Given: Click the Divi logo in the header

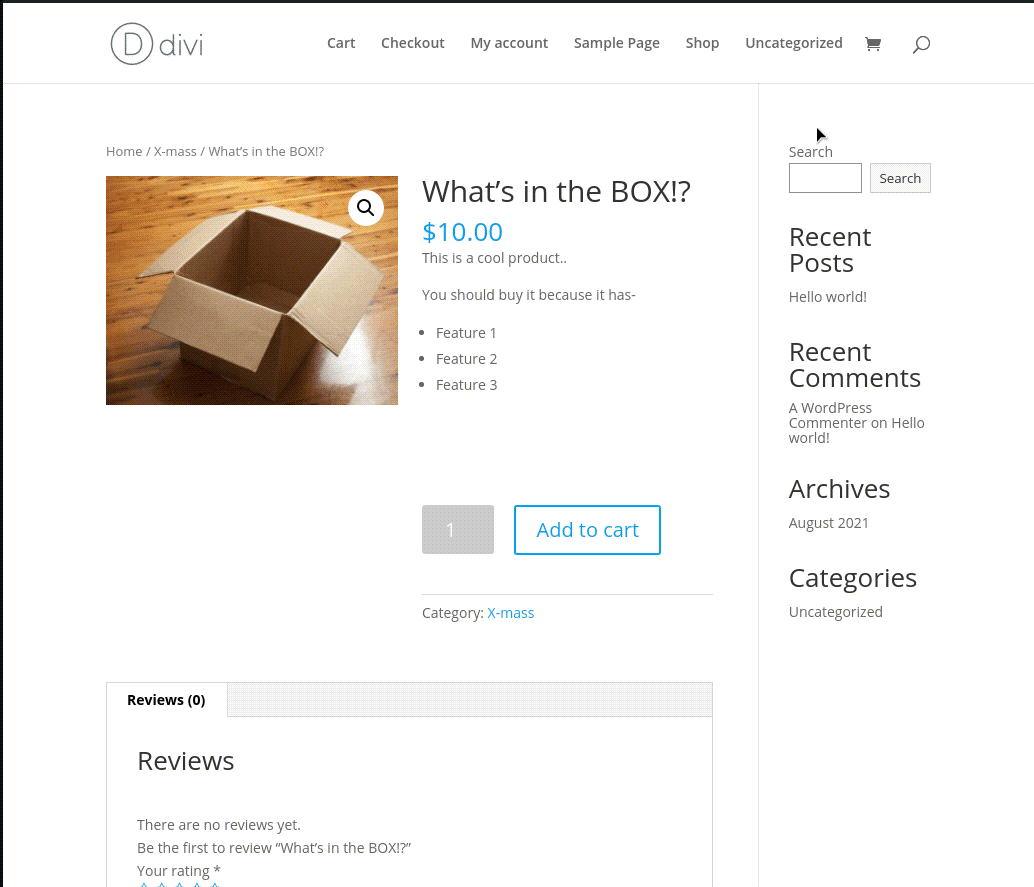Looking at the screenshot, I should tap(155, 43).
